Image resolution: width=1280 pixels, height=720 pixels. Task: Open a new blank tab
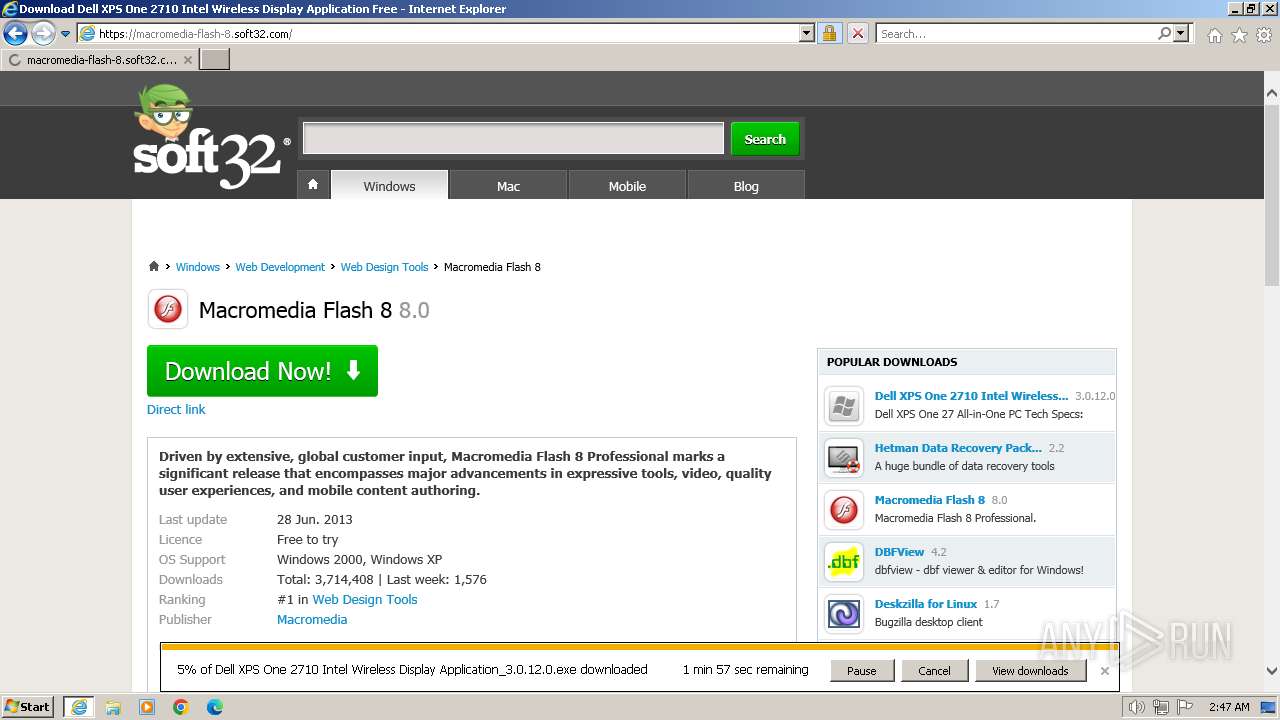pos(215,59)
